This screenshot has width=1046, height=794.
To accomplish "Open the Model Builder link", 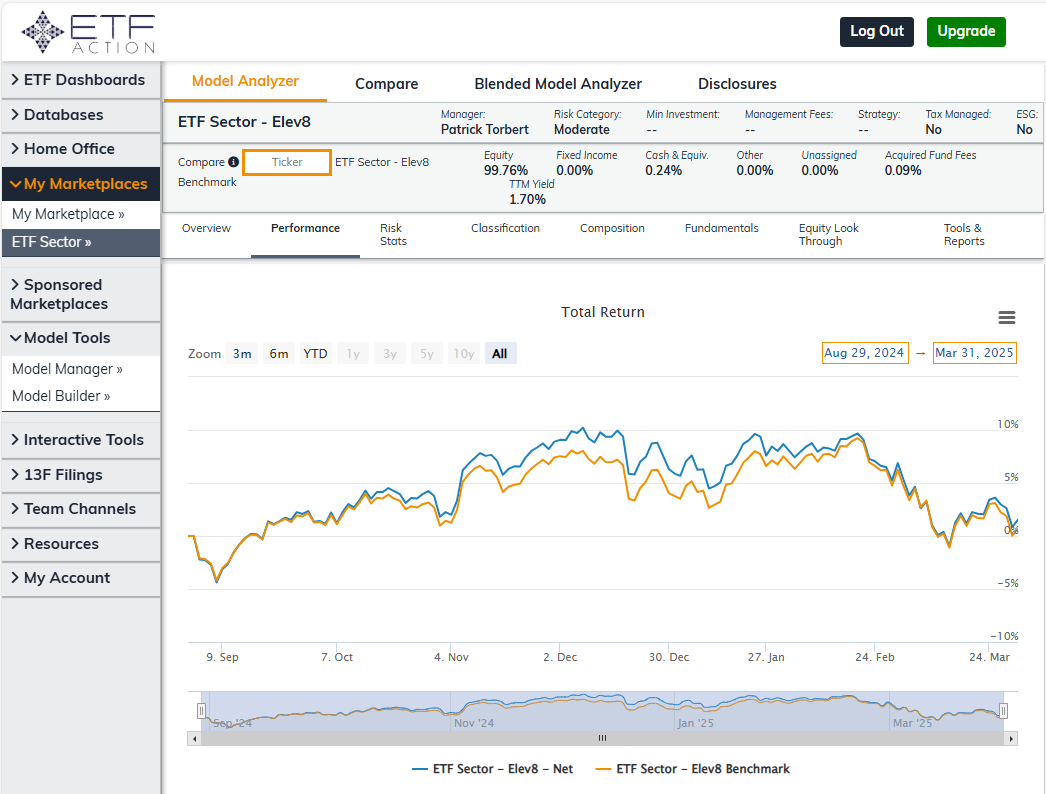I will pyautogui.click(x=61, y=396).
